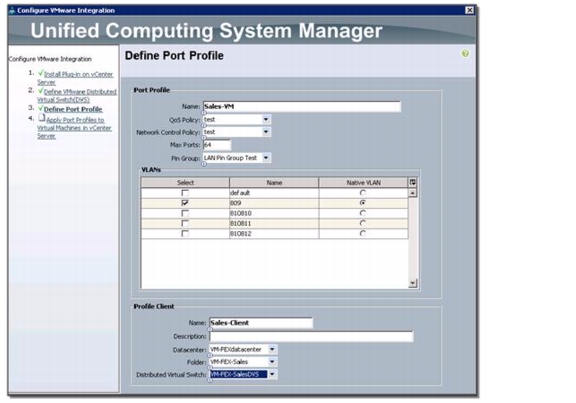Expand the Pin Group dropdown
576x403 pixels.
[266, 158]
